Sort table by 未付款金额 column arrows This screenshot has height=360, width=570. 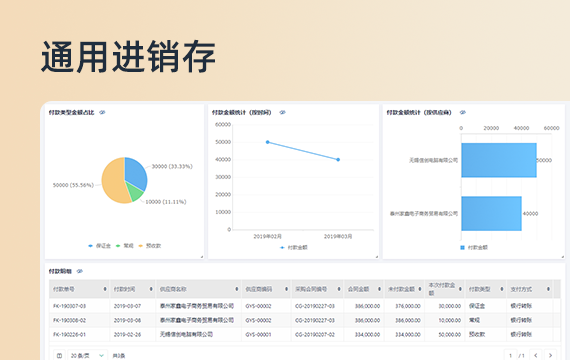tap(420, 289)
